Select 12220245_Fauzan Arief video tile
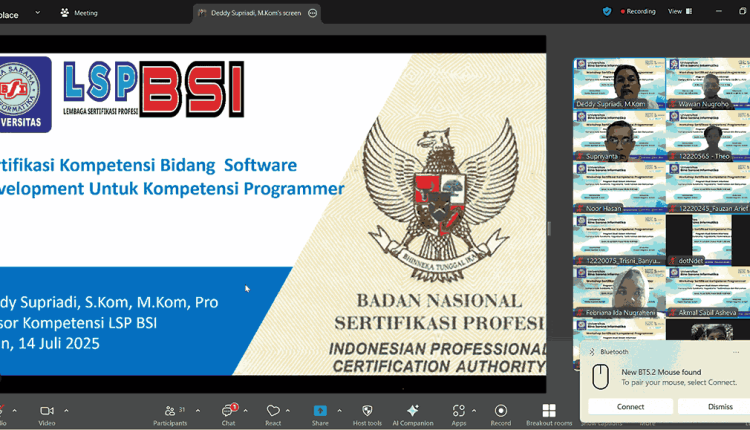The width and height of the screenshot is (750, 430). pyautogui.click(x=708, y=188)
